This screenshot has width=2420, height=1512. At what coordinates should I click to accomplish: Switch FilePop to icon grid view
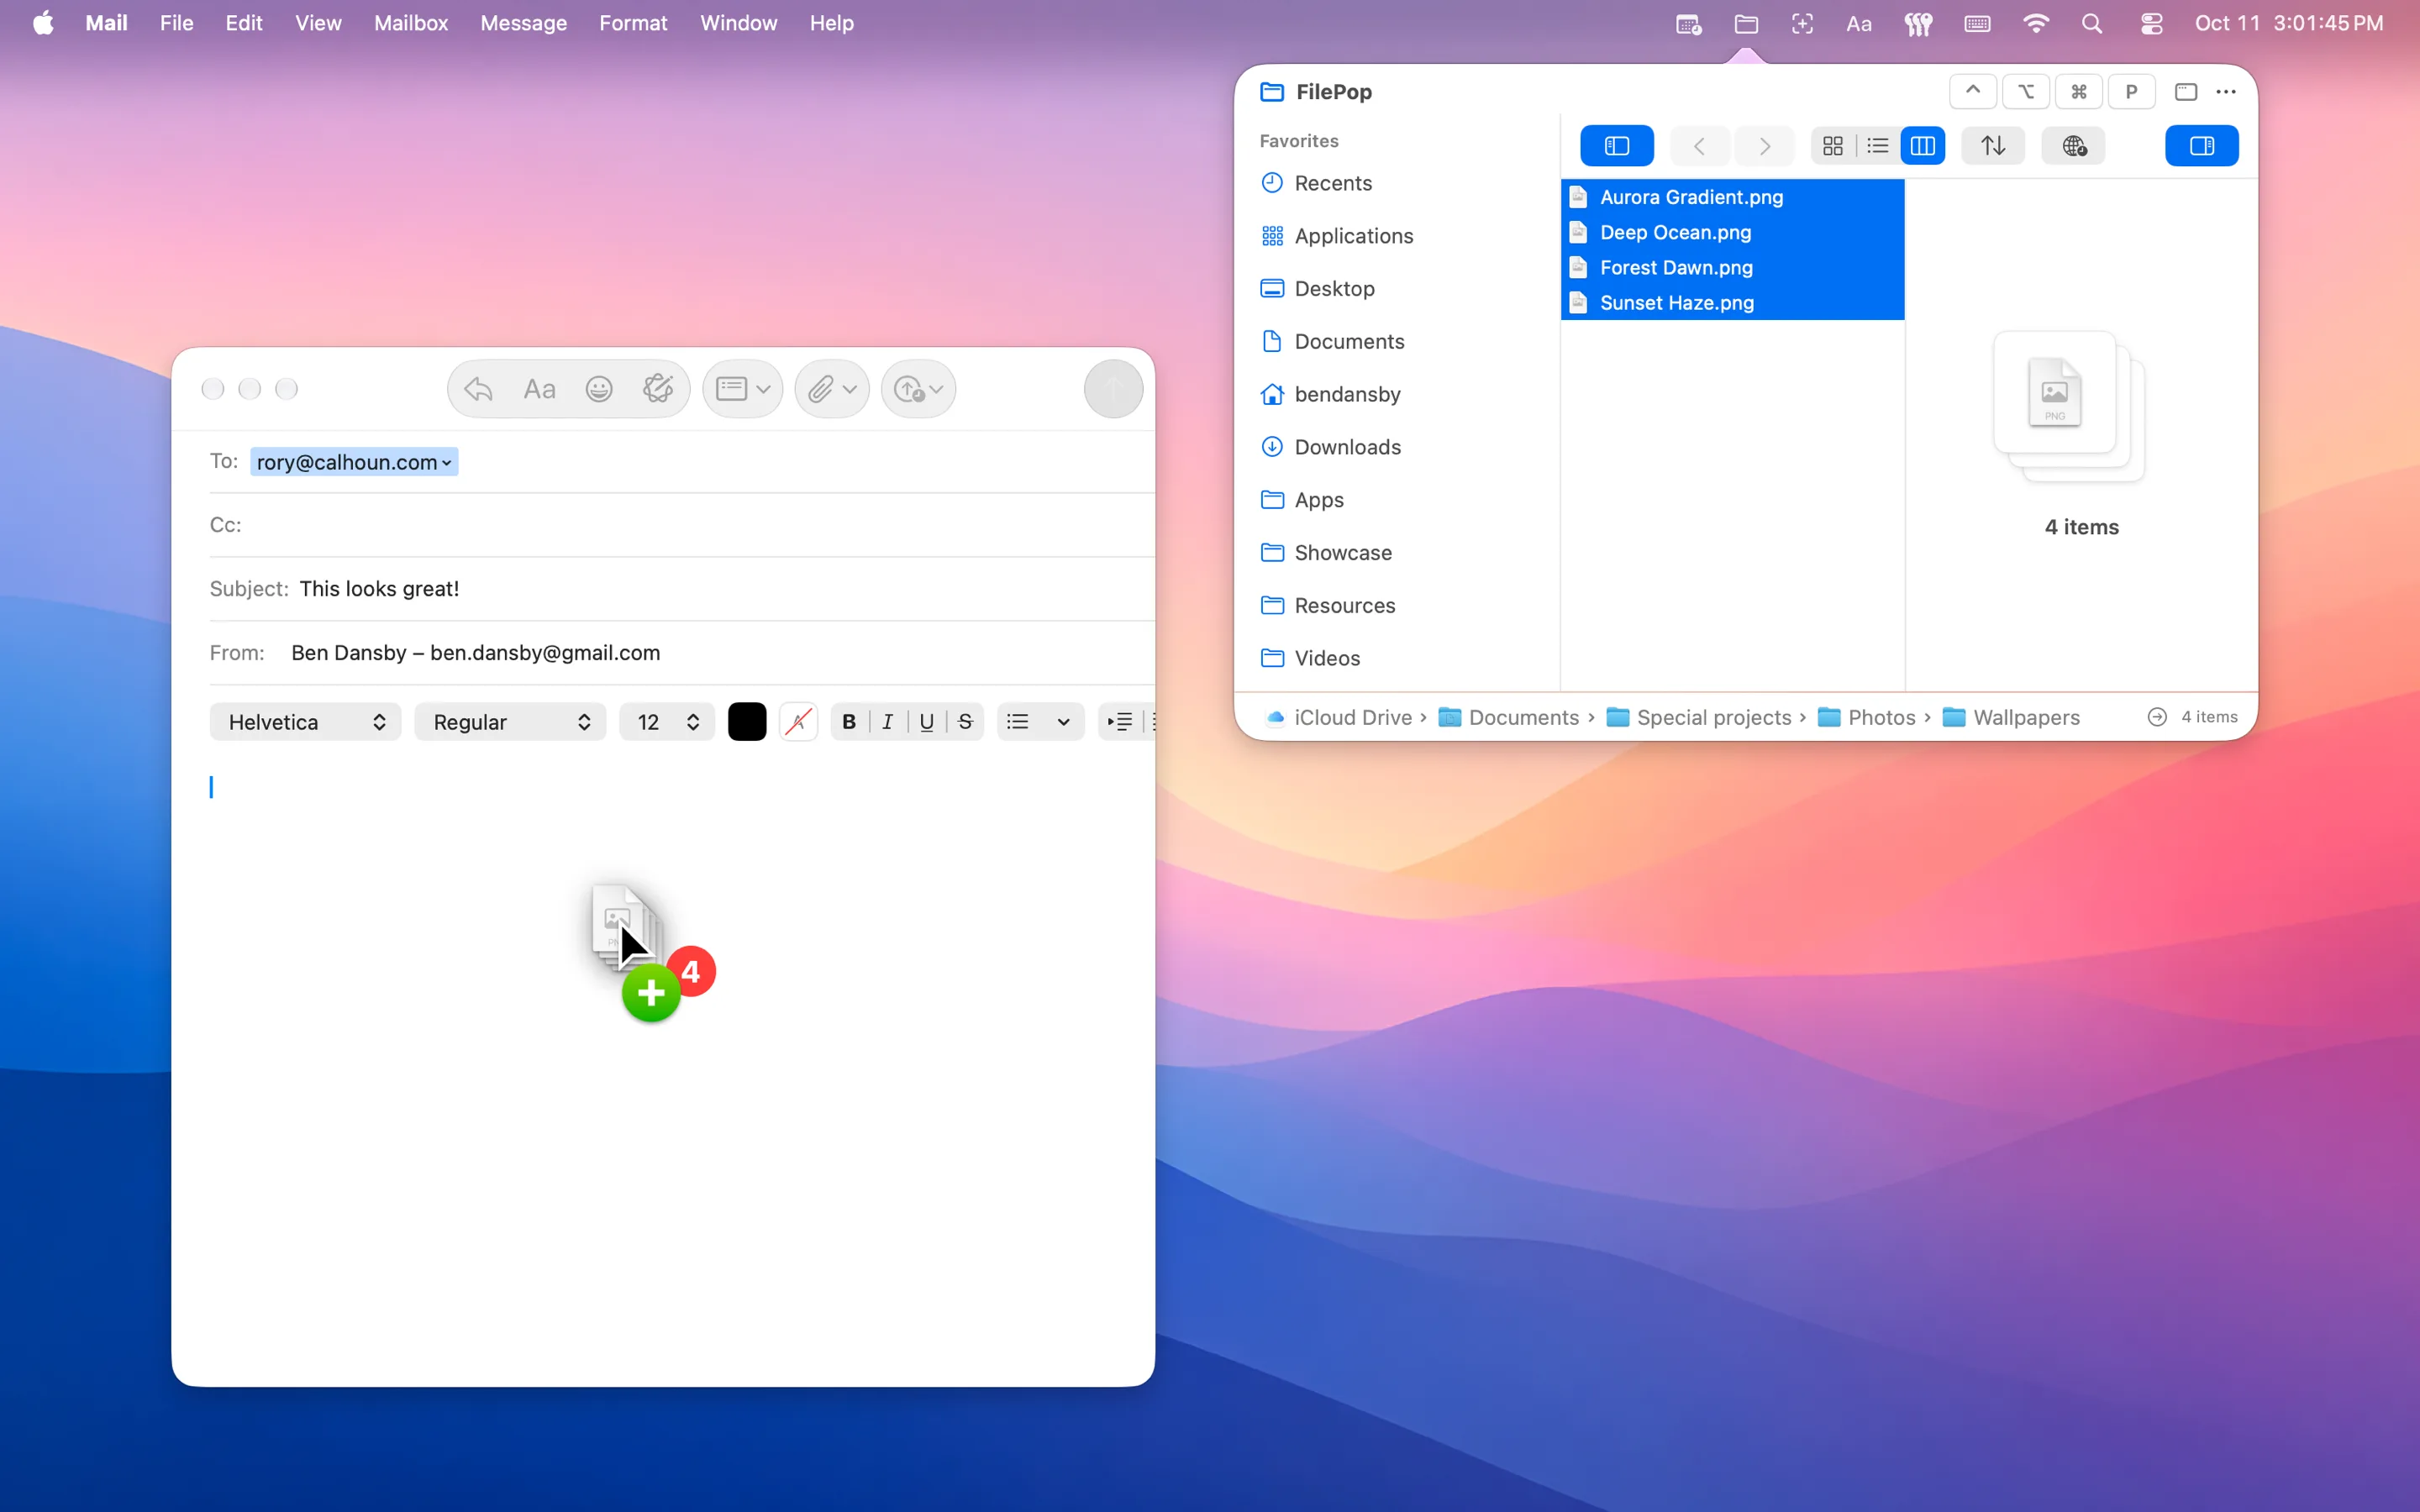[1832, 146]
